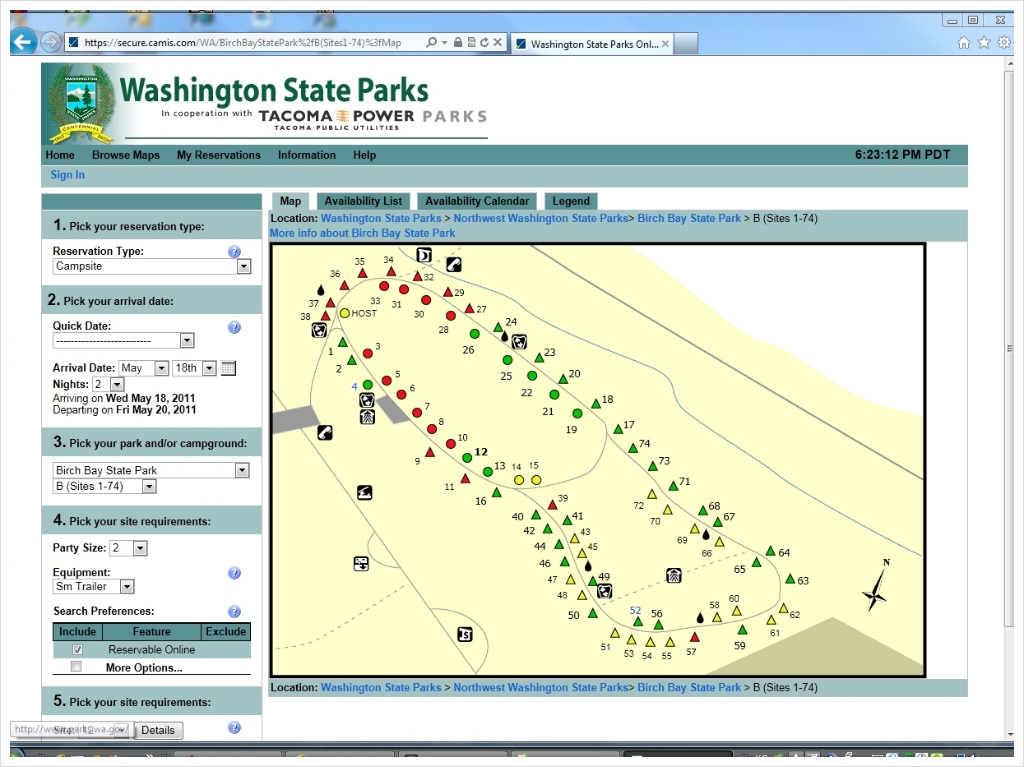This screenshot has height=767, width=1024.
Task: Select green circle campsite 26 on map
Action: coord(475,334)
